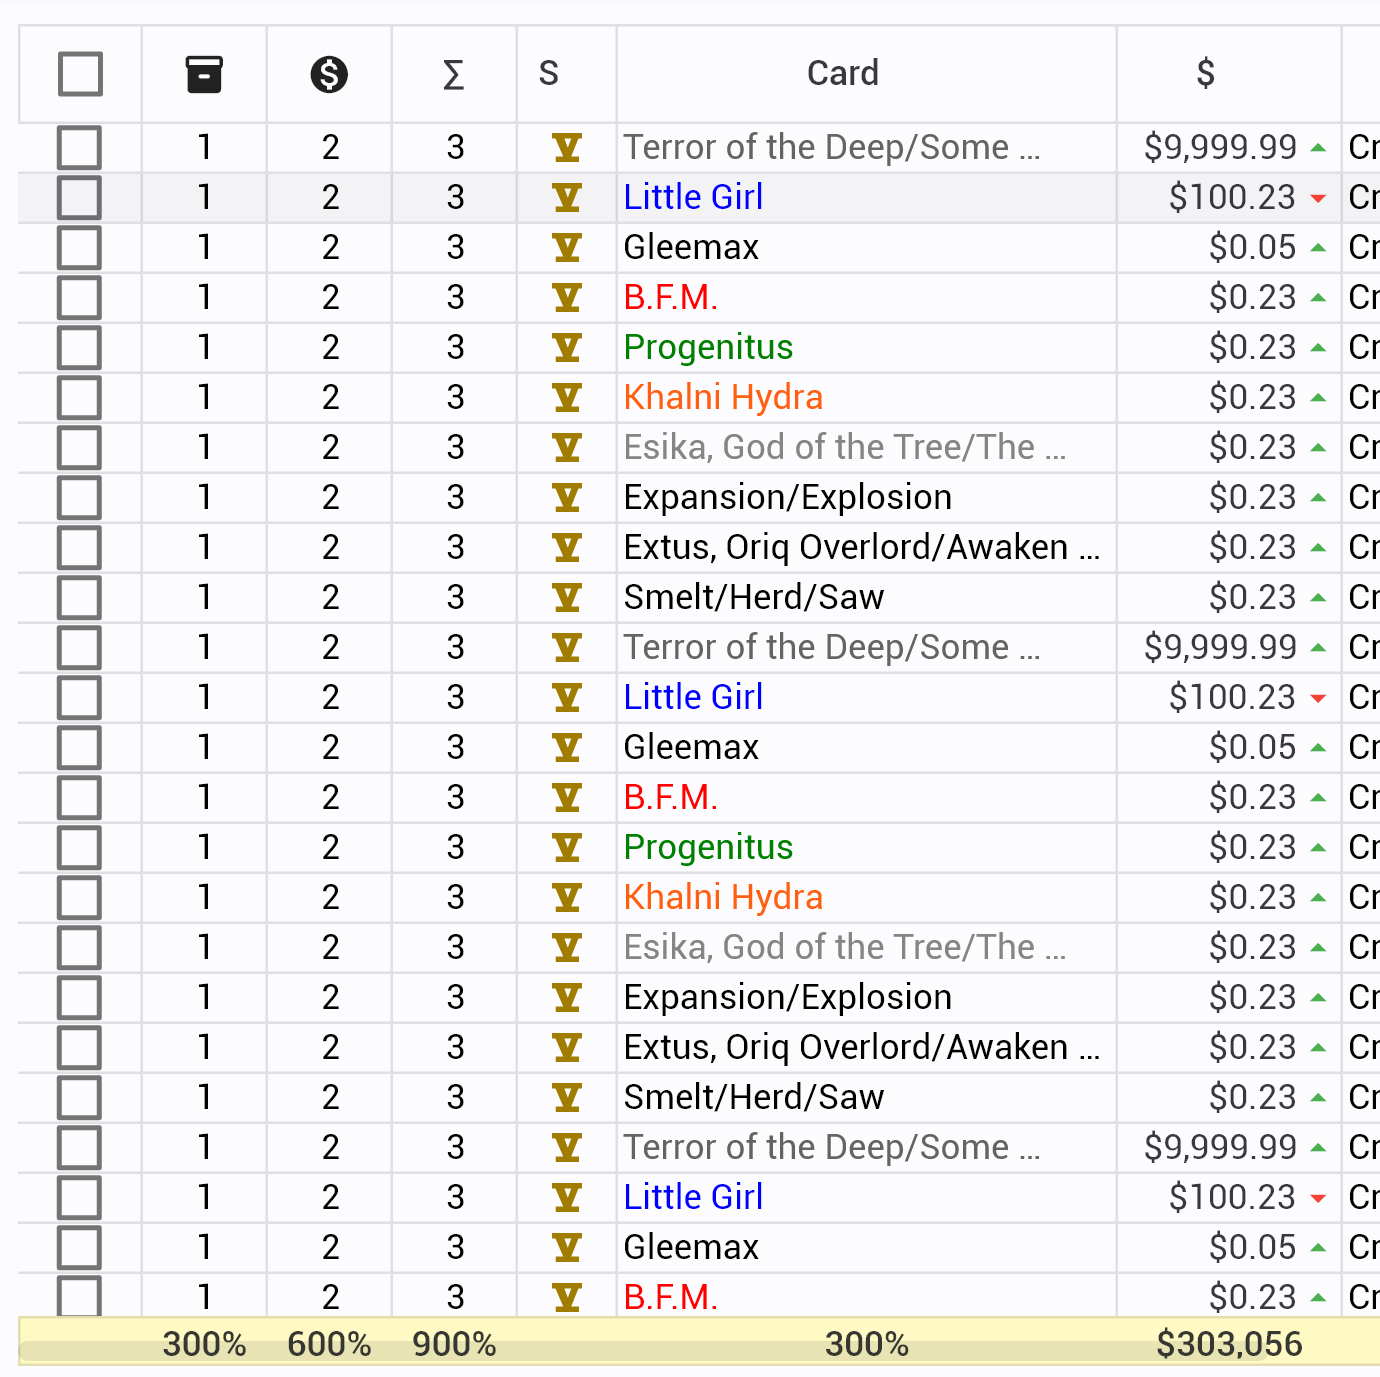
Task: Click the dollar-circle column header icon
Action: (x=329, y=73)
